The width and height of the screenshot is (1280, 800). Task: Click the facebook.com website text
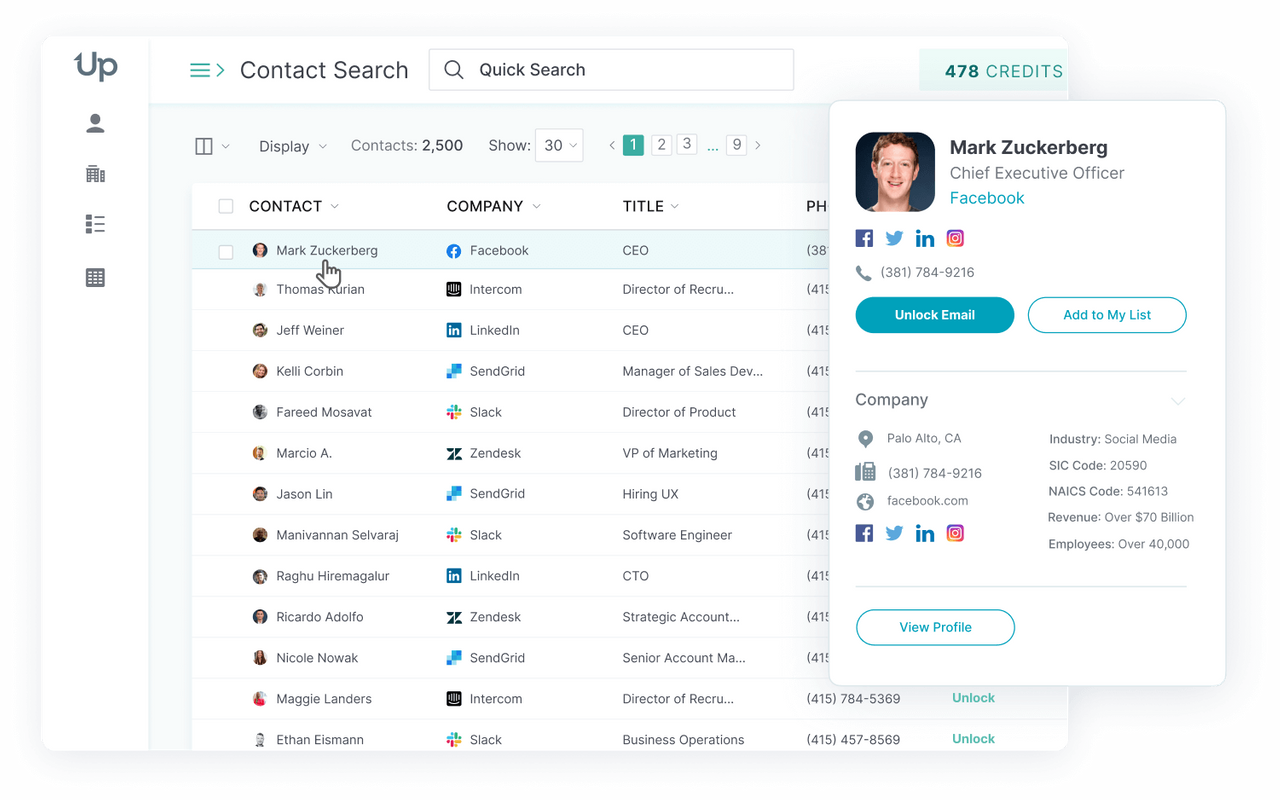(927, 501)
